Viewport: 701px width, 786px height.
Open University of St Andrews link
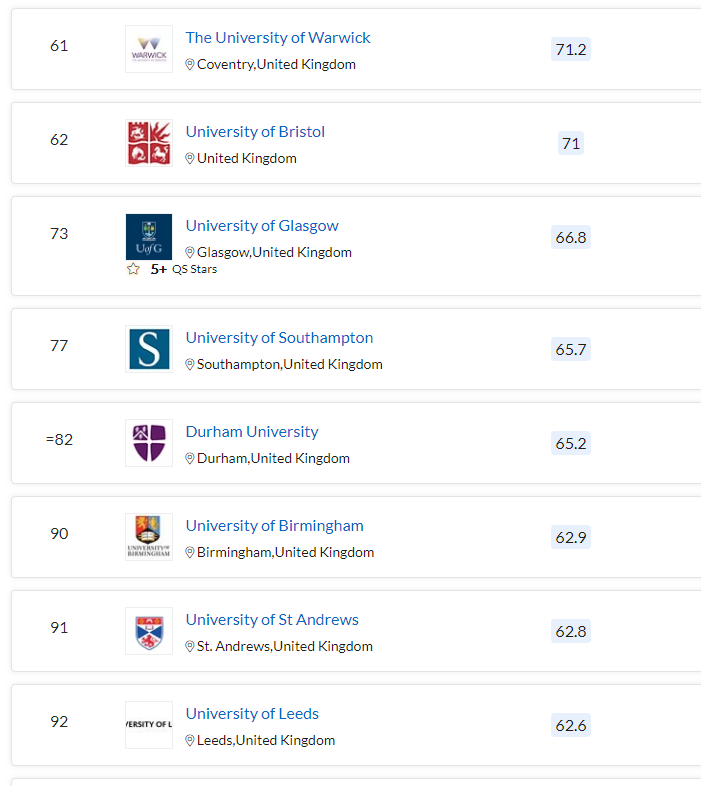(x=272, y=620)
